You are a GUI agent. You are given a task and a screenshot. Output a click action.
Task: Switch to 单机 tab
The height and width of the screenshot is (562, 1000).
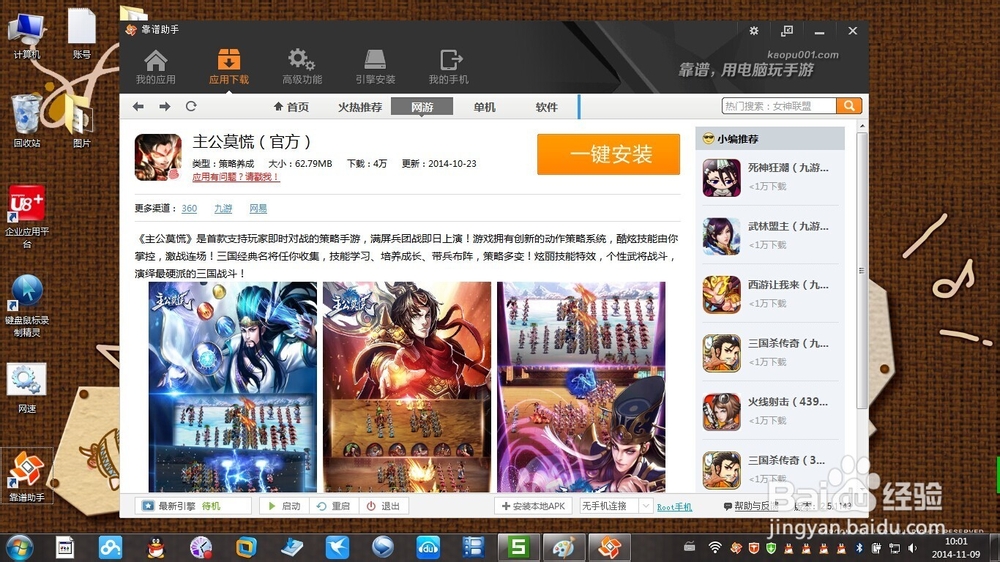click(x=485, y=107)
